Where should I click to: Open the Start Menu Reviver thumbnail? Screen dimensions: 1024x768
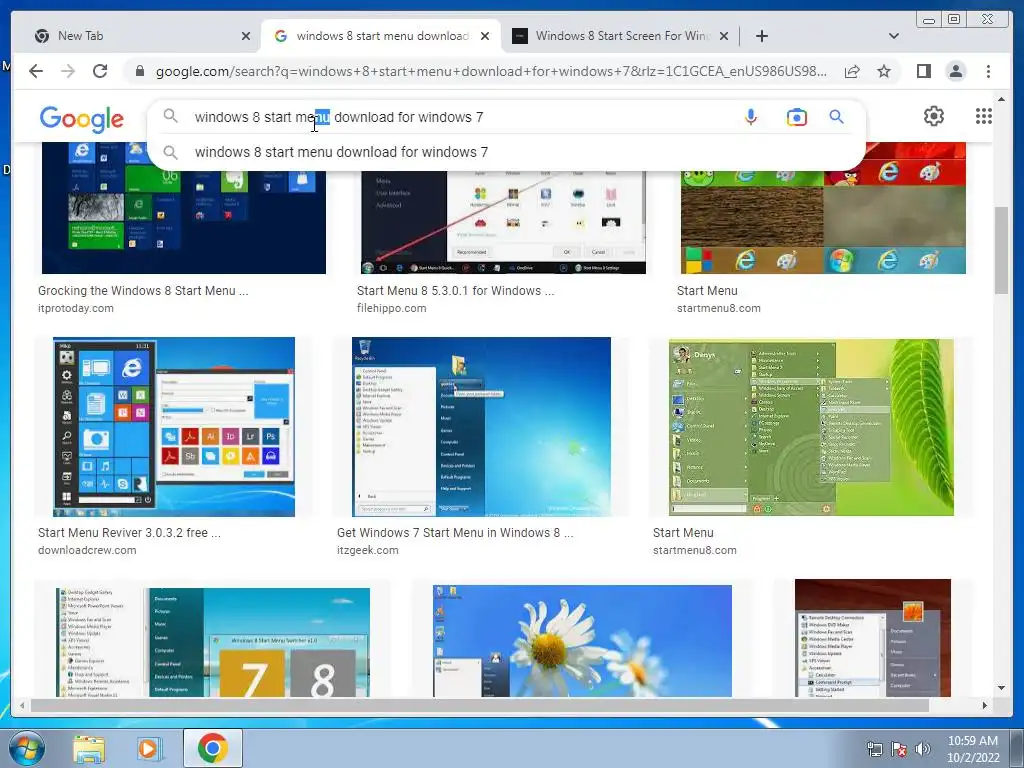pos(174,426)
